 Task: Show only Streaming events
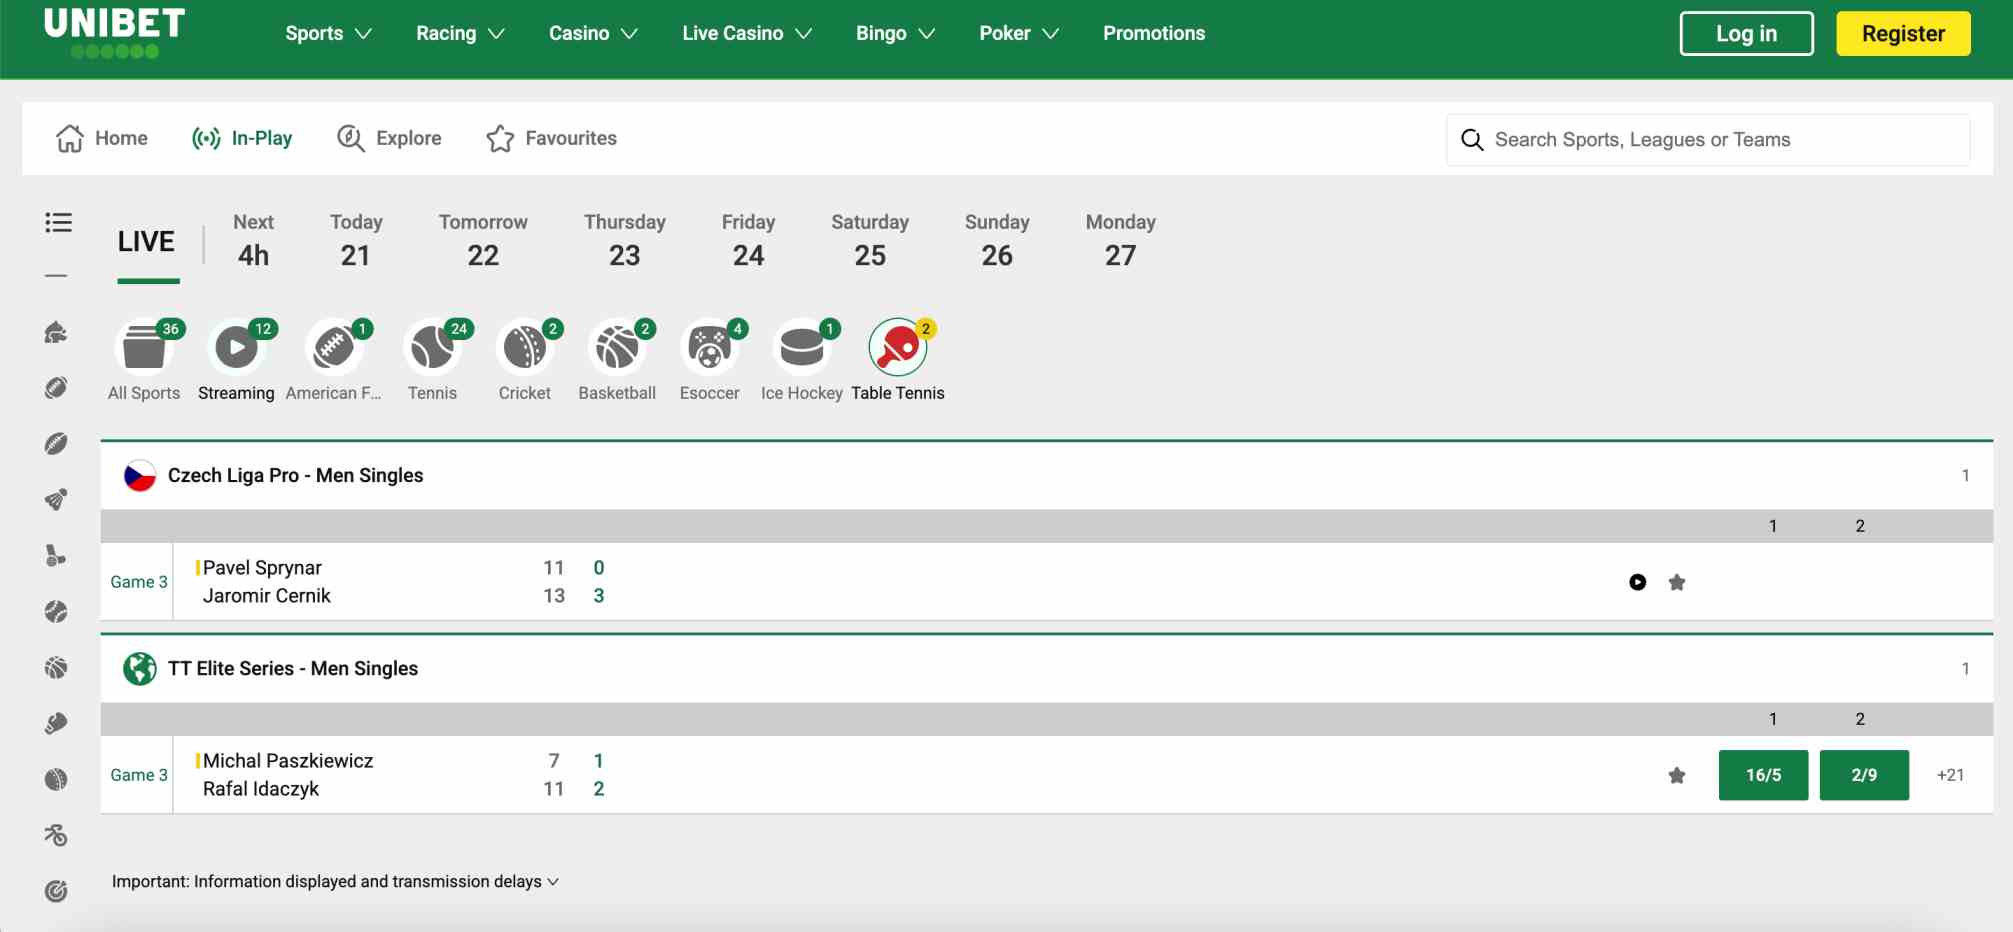tap(236, 348)
